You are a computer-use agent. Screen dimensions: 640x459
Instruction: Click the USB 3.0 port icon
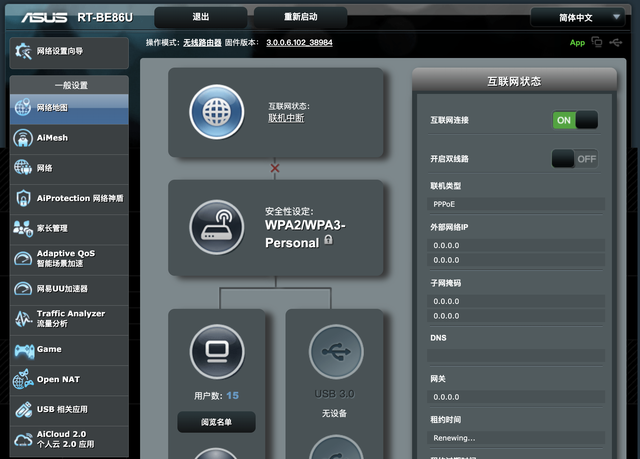[336, 352]
